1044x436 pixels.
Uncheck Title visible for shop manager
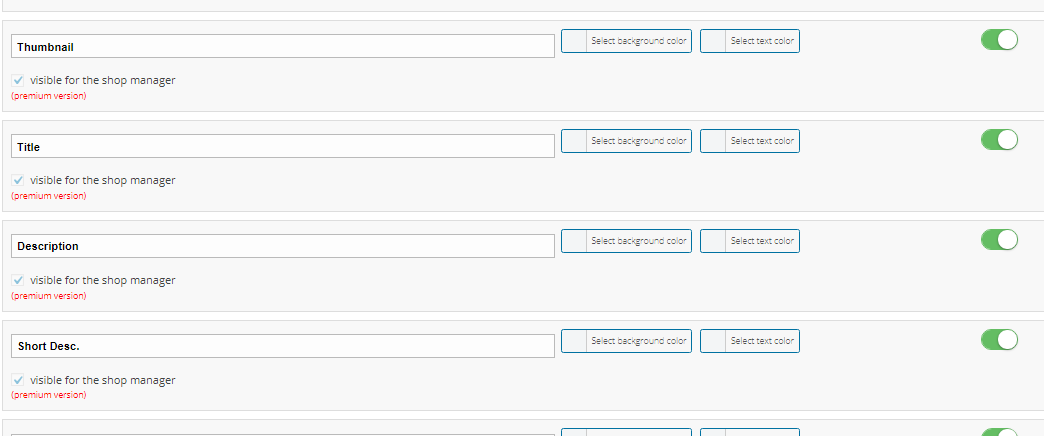click(18, 180)
